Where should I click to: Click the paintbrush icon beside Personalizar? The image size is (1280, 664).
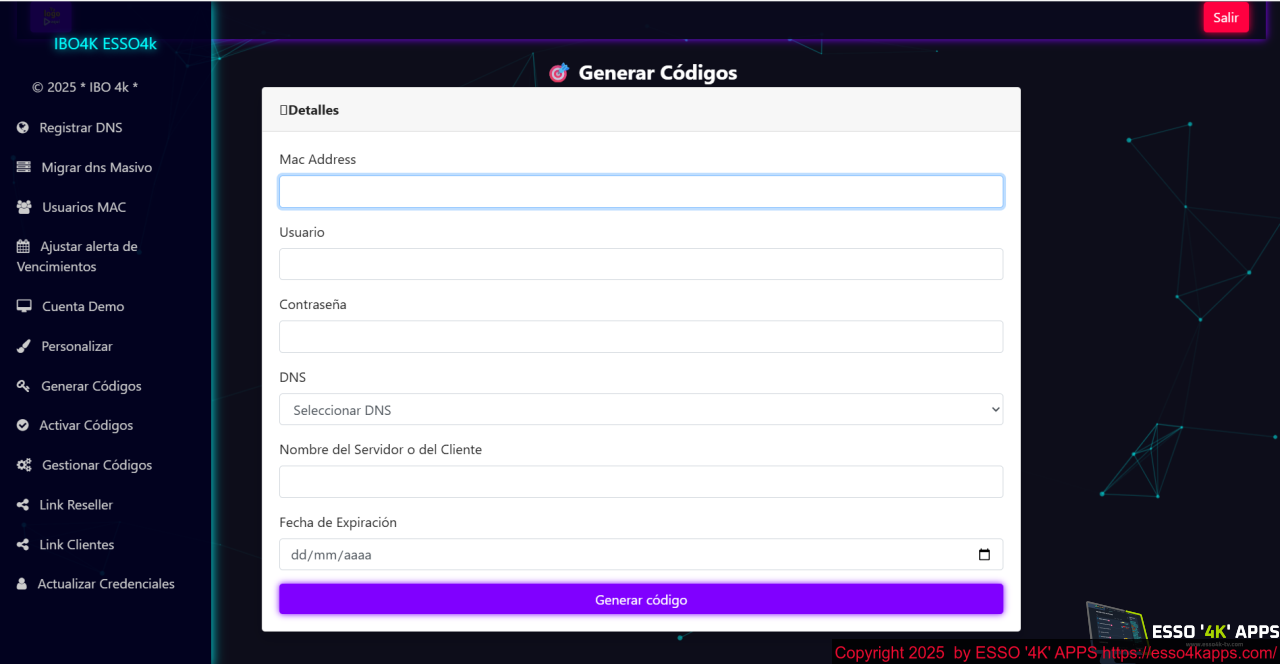point(24,347)
